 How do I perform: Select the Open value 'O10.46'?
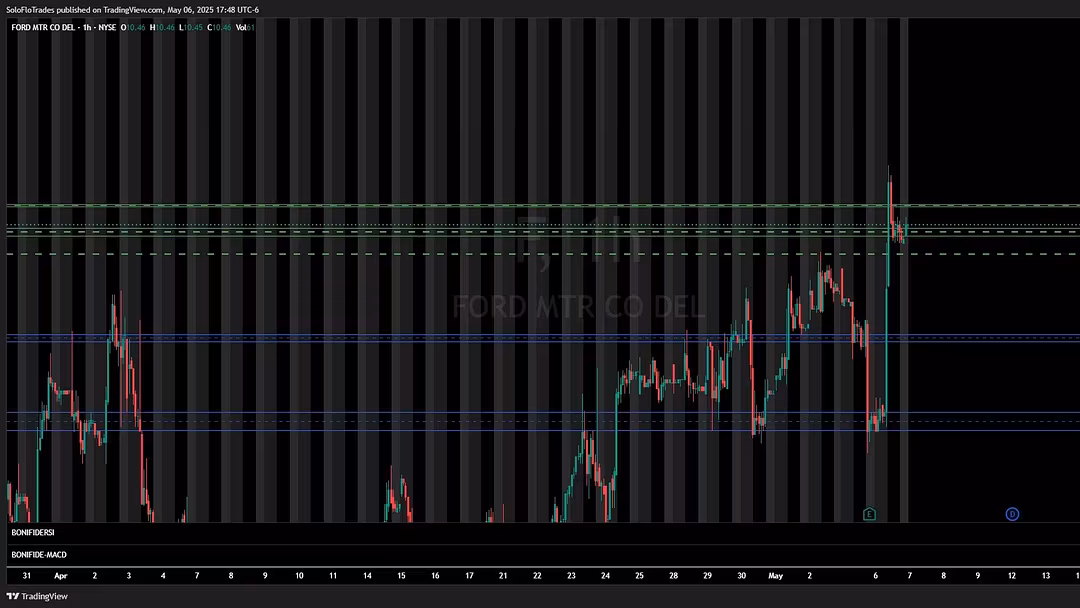click(133, 28)
